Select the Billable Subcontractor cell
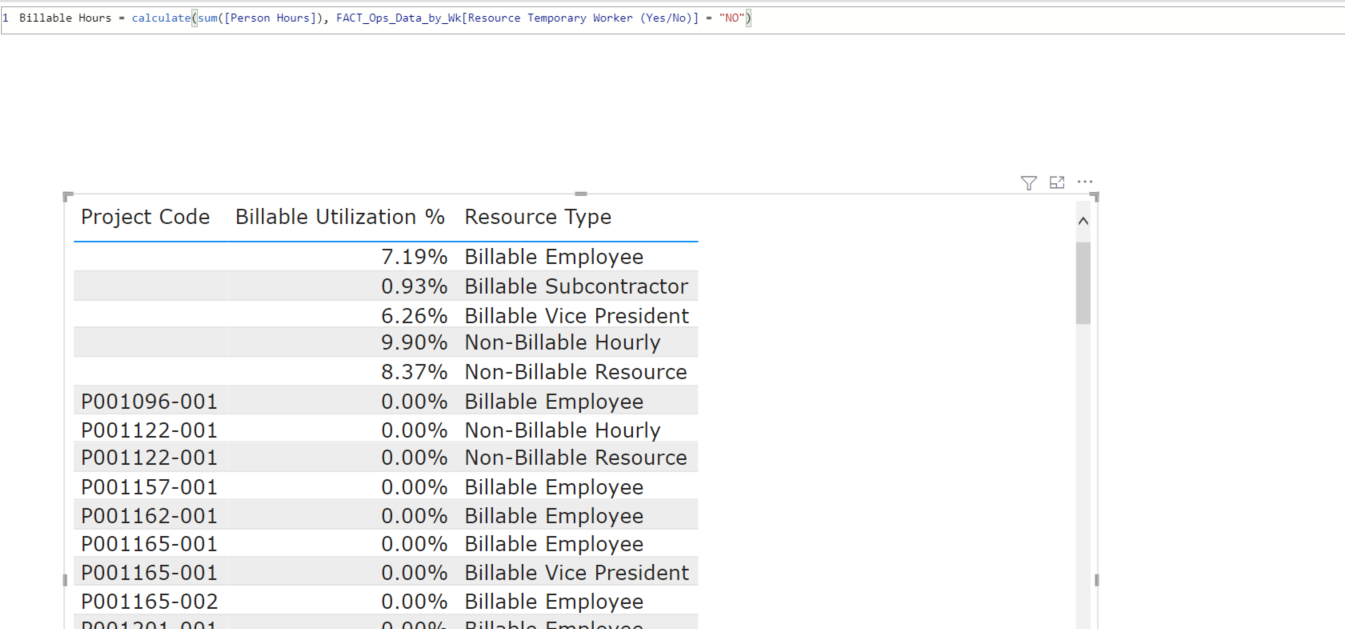1345x629 pixels. 576,286
